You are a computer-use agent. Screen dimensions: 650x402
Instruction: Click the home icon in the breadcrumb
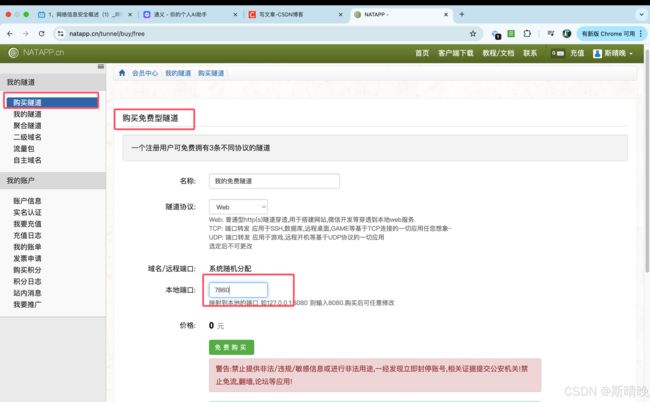[x=122, y=73]
